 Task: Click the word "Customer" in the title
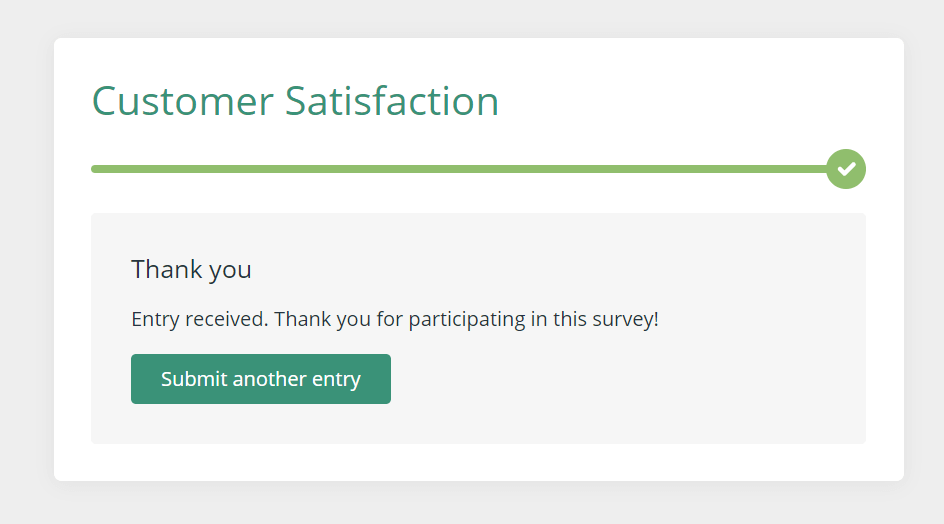click(x=182, y=101)
